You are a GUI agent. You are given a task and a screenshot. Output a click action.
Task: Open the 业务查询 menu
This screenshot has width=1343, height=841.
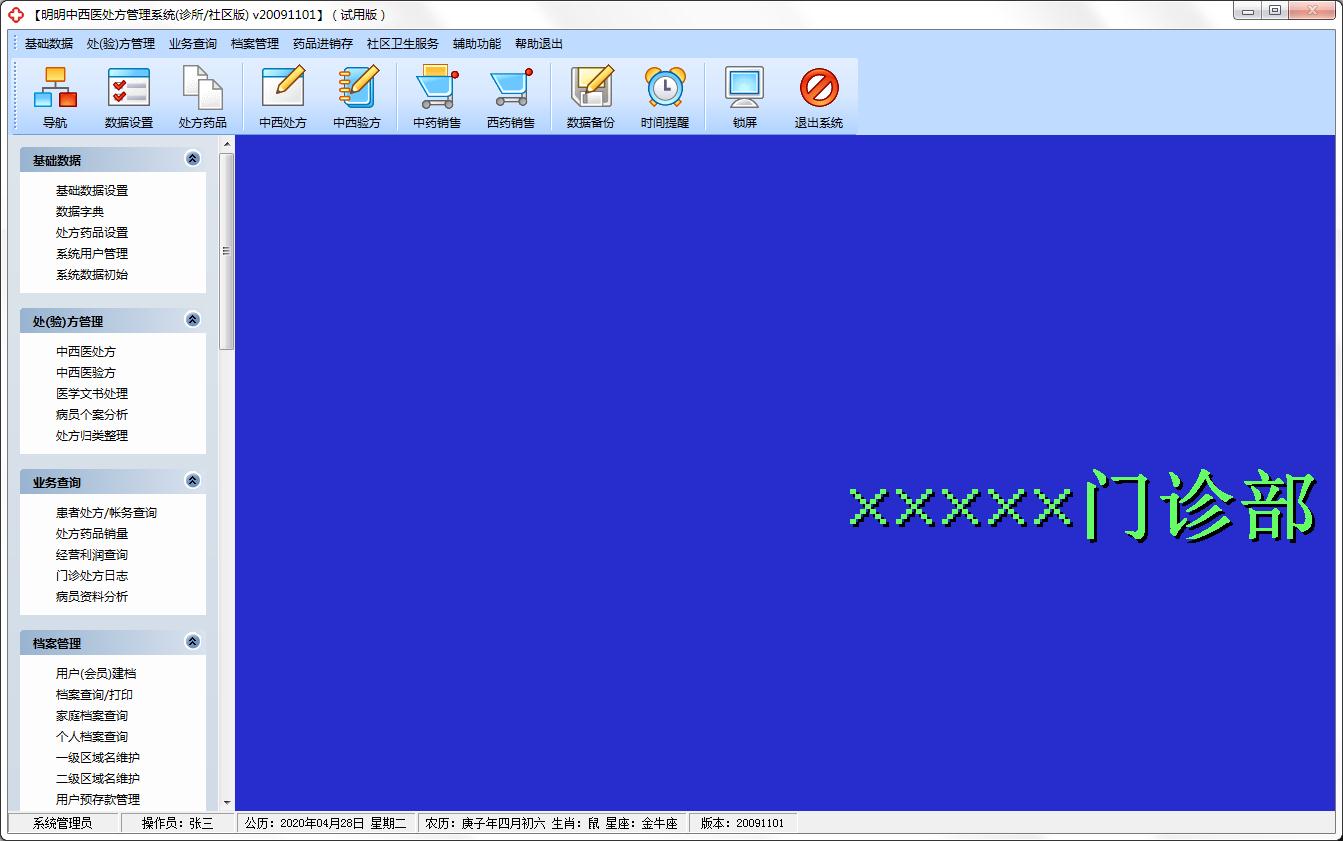coord(193,44)
